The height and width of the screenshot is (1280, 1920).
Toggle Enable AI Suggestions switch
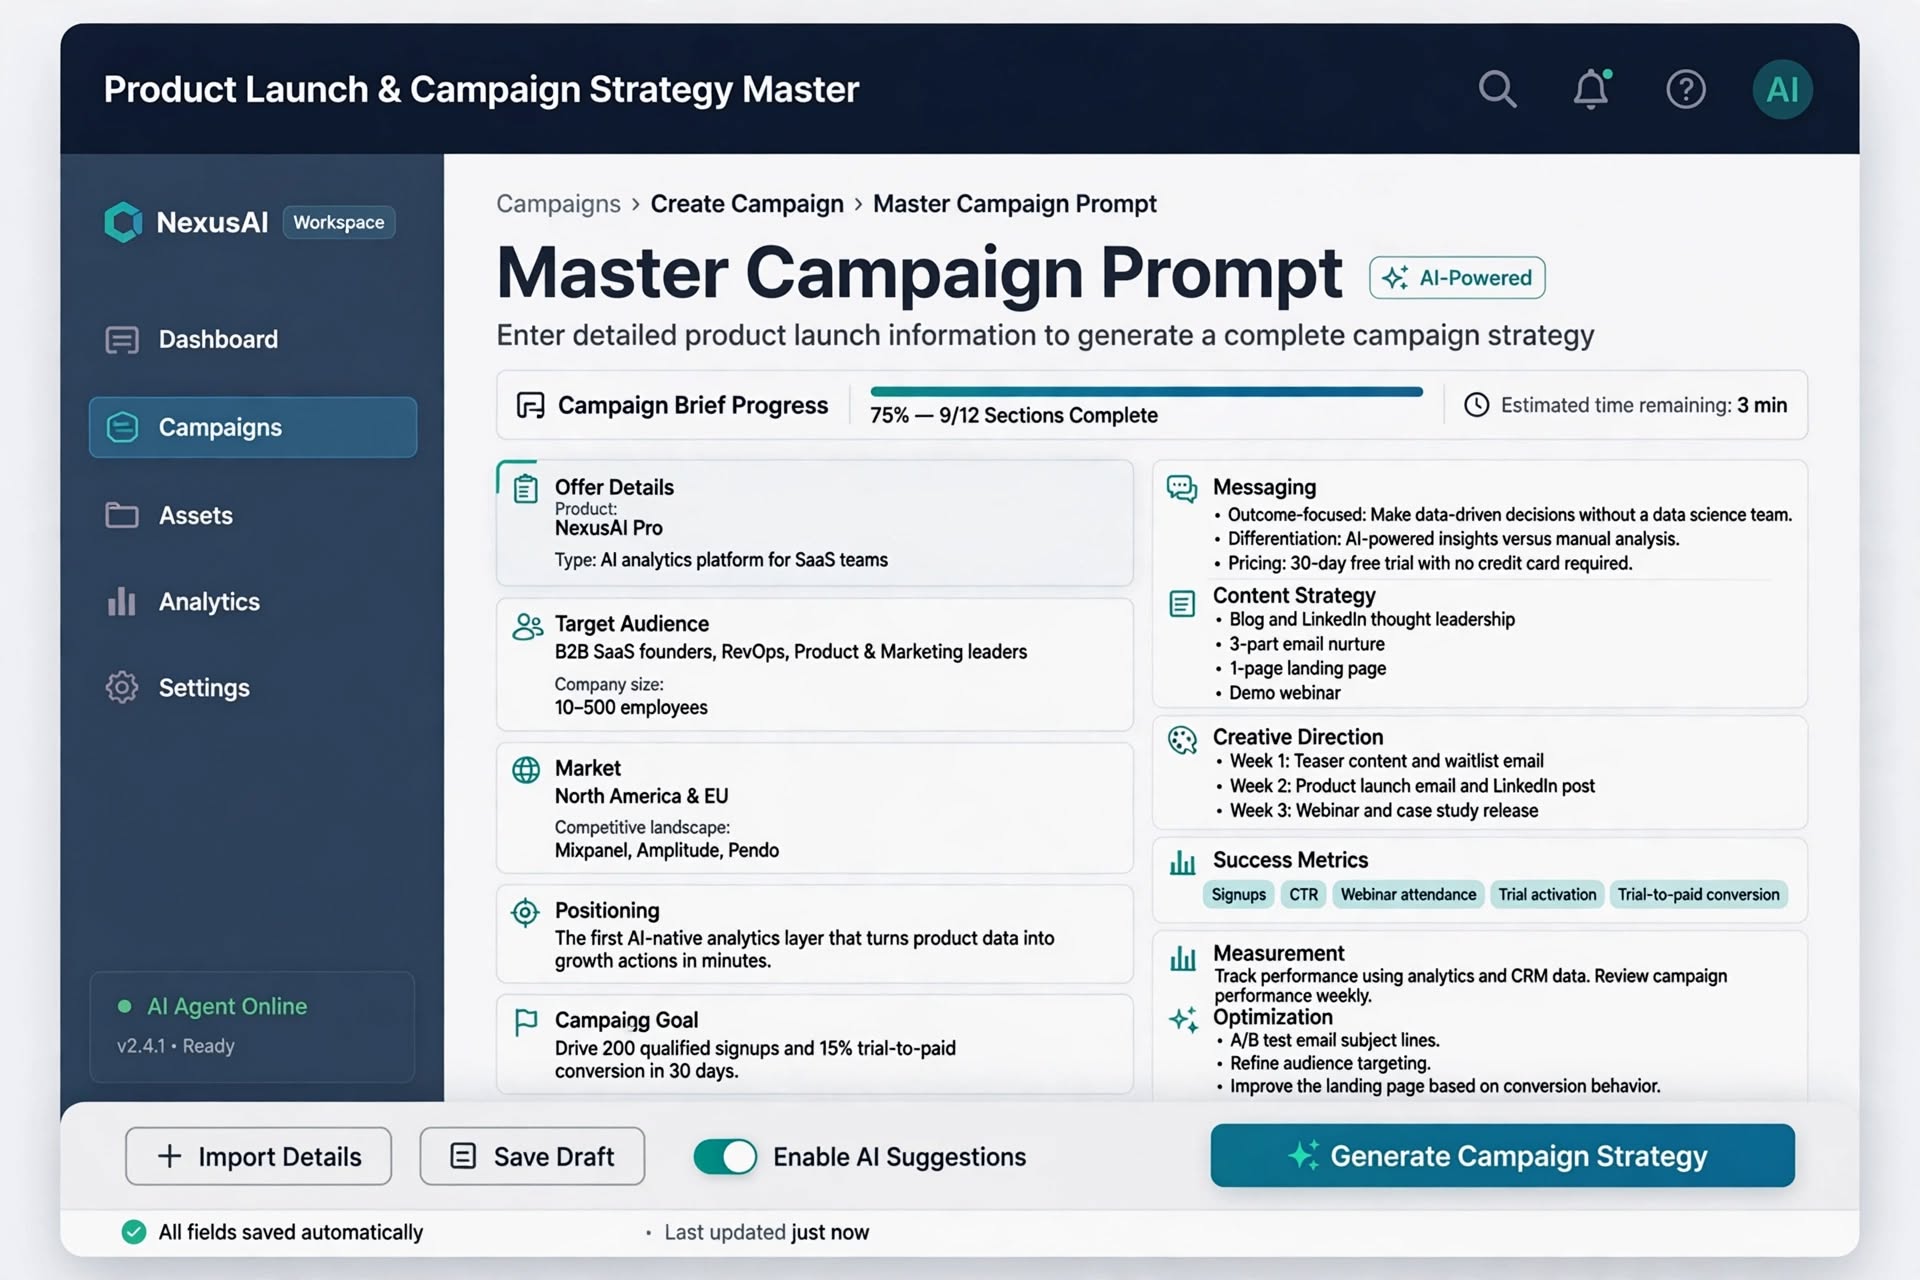[725, 1157]
